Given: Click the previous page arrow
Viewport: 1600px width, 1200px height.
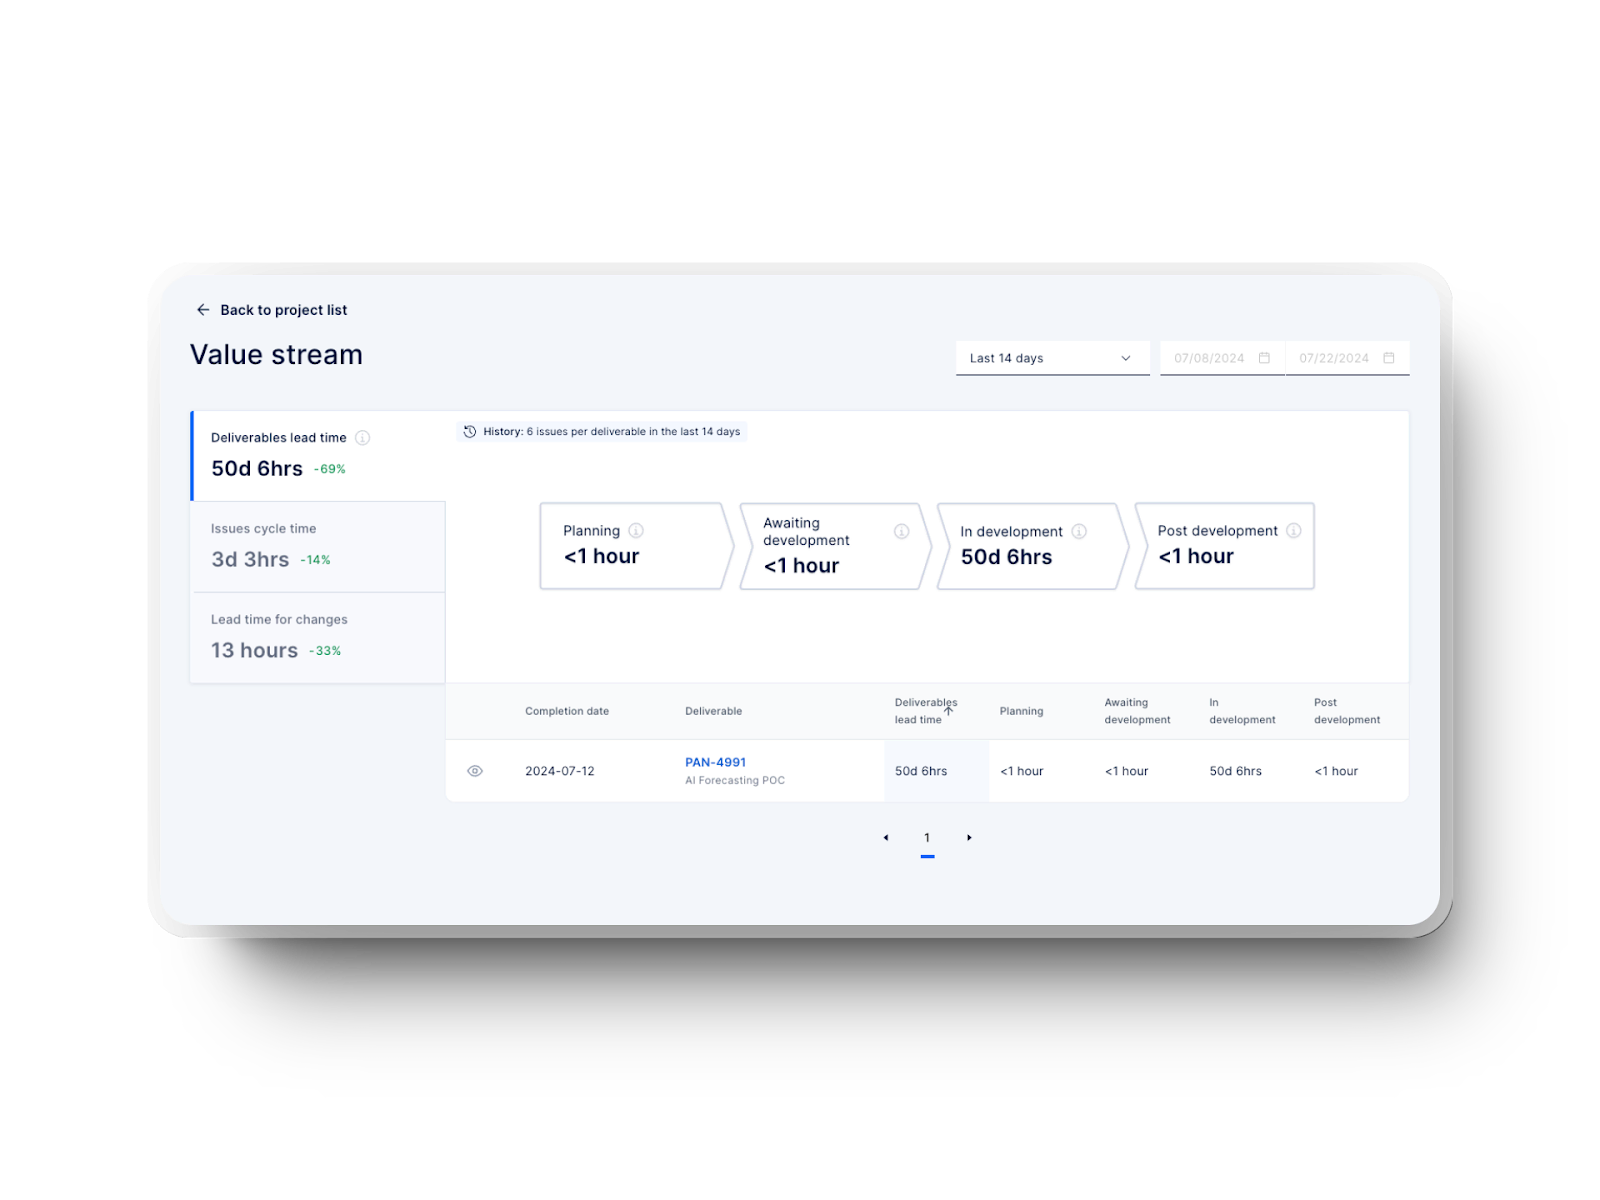Looking at the screenshot, I should pyautogui.click(x=886, y=837).
